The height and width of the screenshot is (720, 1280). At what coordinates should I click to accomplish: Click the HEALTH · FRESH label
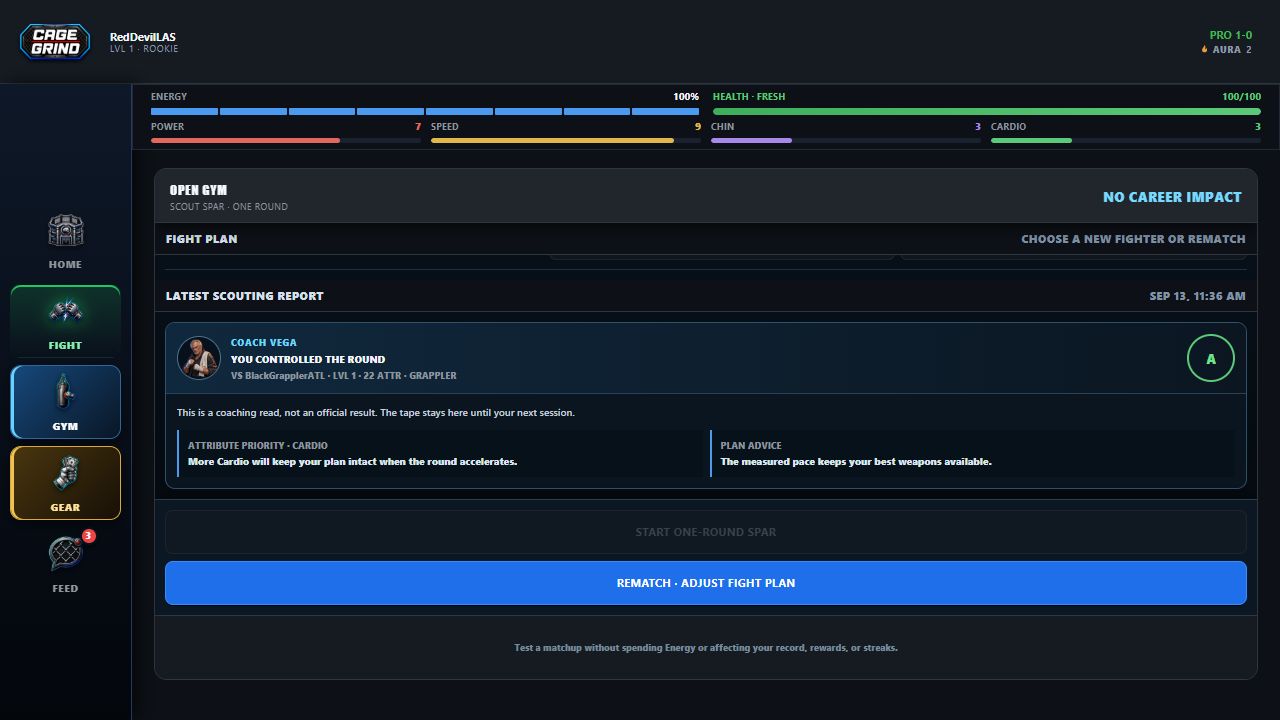tap(749, 97)
